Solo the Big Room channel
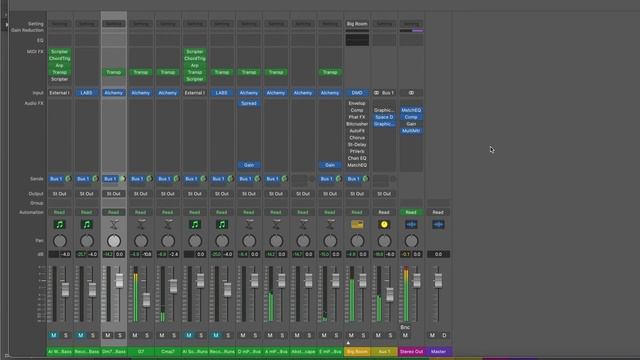Image resolution: width=640 pixels, height=360 pixels. 363,335
